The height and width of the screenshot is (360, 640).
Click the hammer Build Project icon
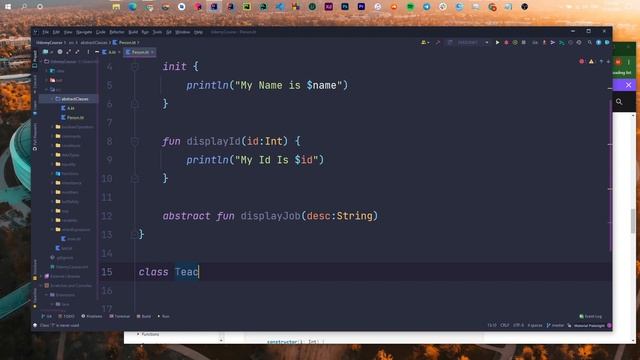pos(438,42)
